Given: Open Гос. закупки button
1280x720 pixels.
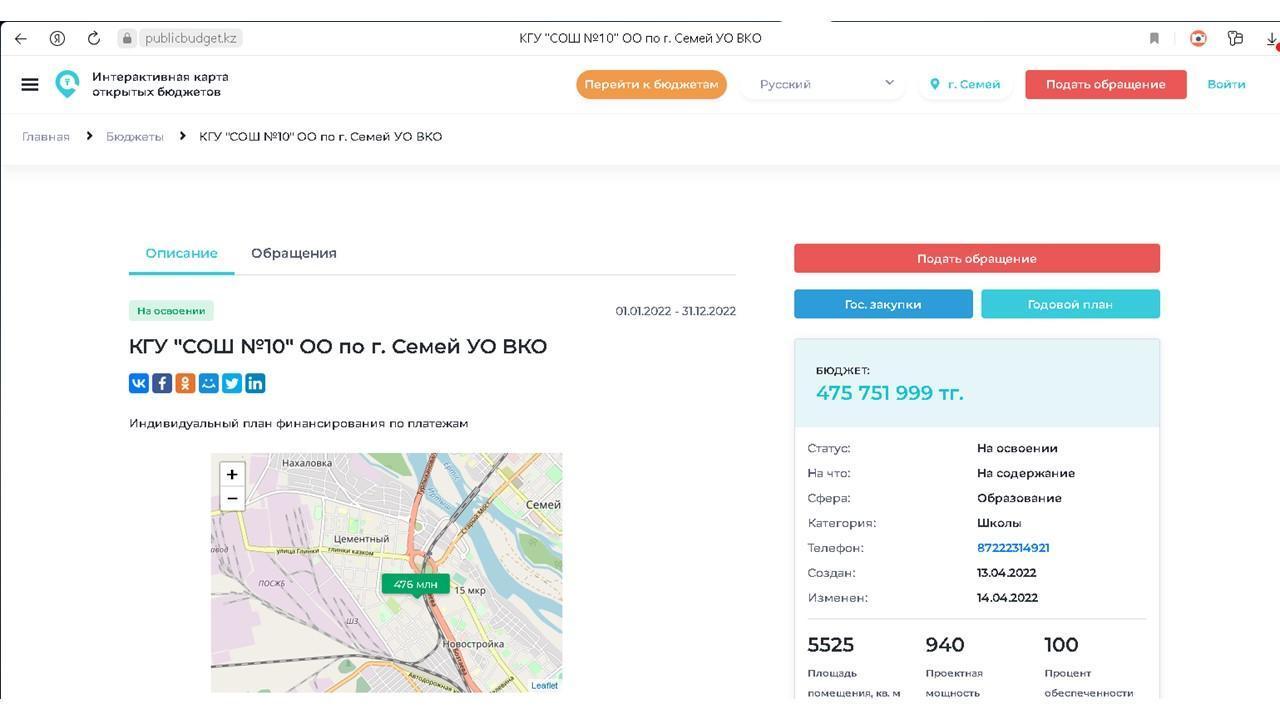Looking at the screenshot, I should [883, 304].
